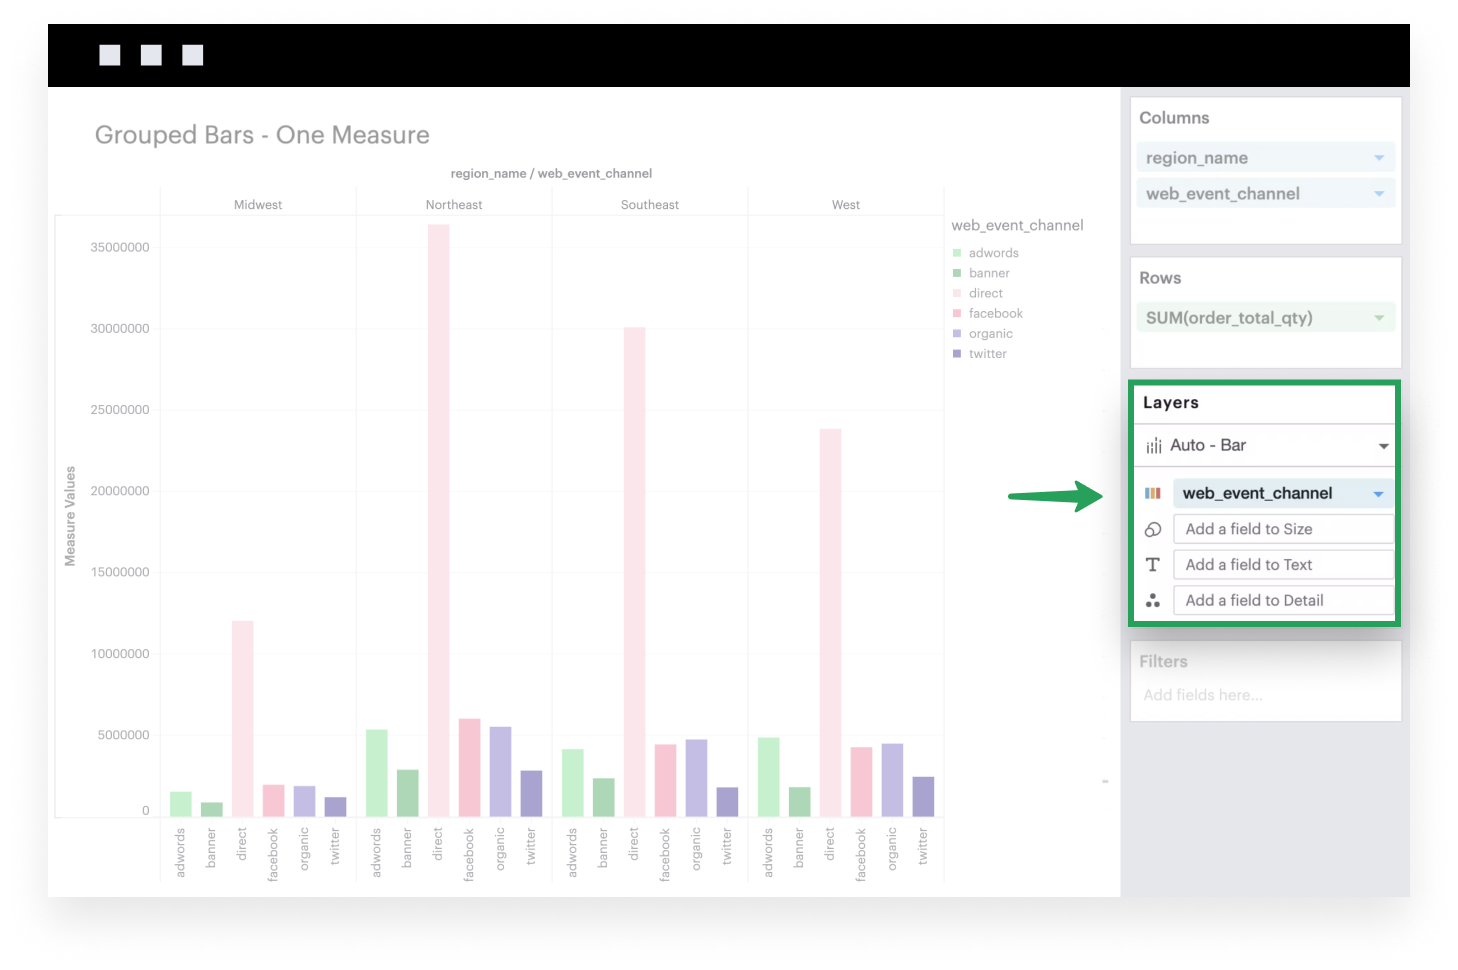Click the twitter legend color swatch
This screenshot has height=970, width=1458.
[957, 354]
